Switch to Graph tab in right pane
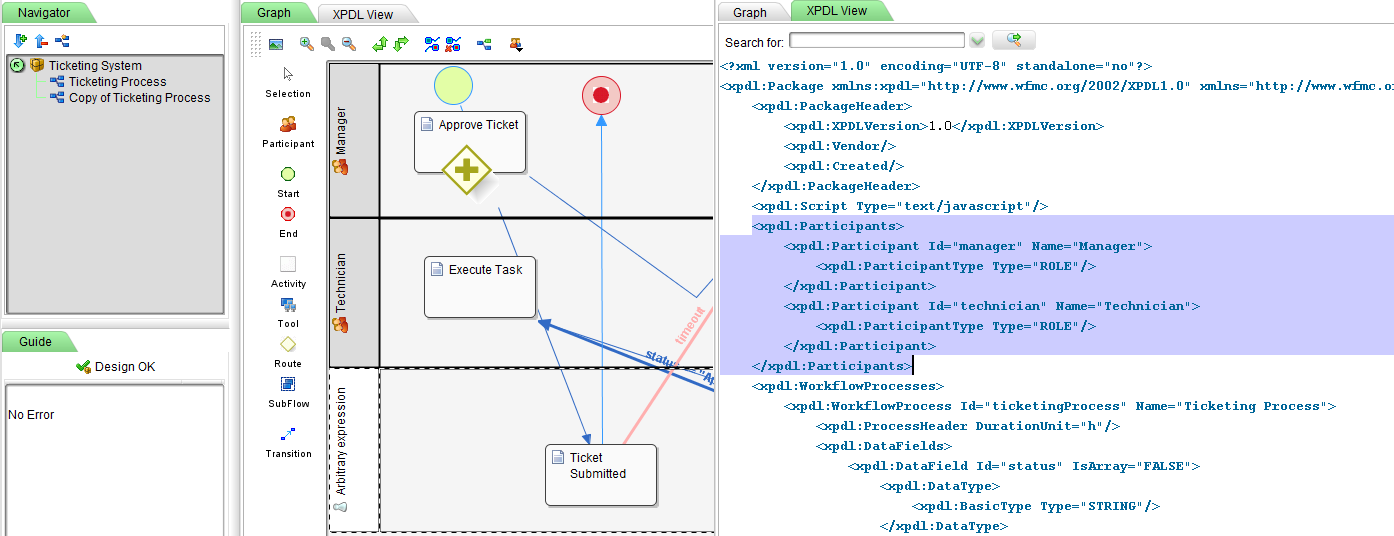The width and height of the screenshot is (1394, 536). [x=750, y=13]
